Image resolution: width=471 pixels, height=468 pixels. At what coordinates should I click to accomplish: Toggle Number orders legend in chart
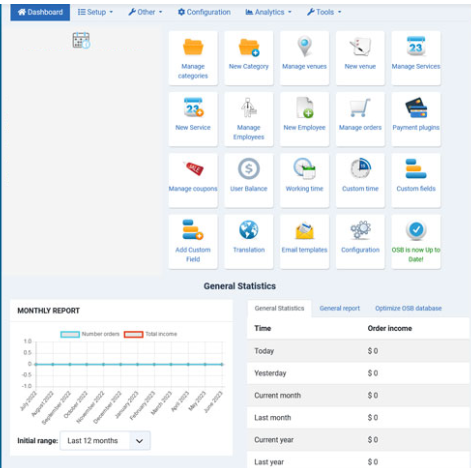point(90,334)
